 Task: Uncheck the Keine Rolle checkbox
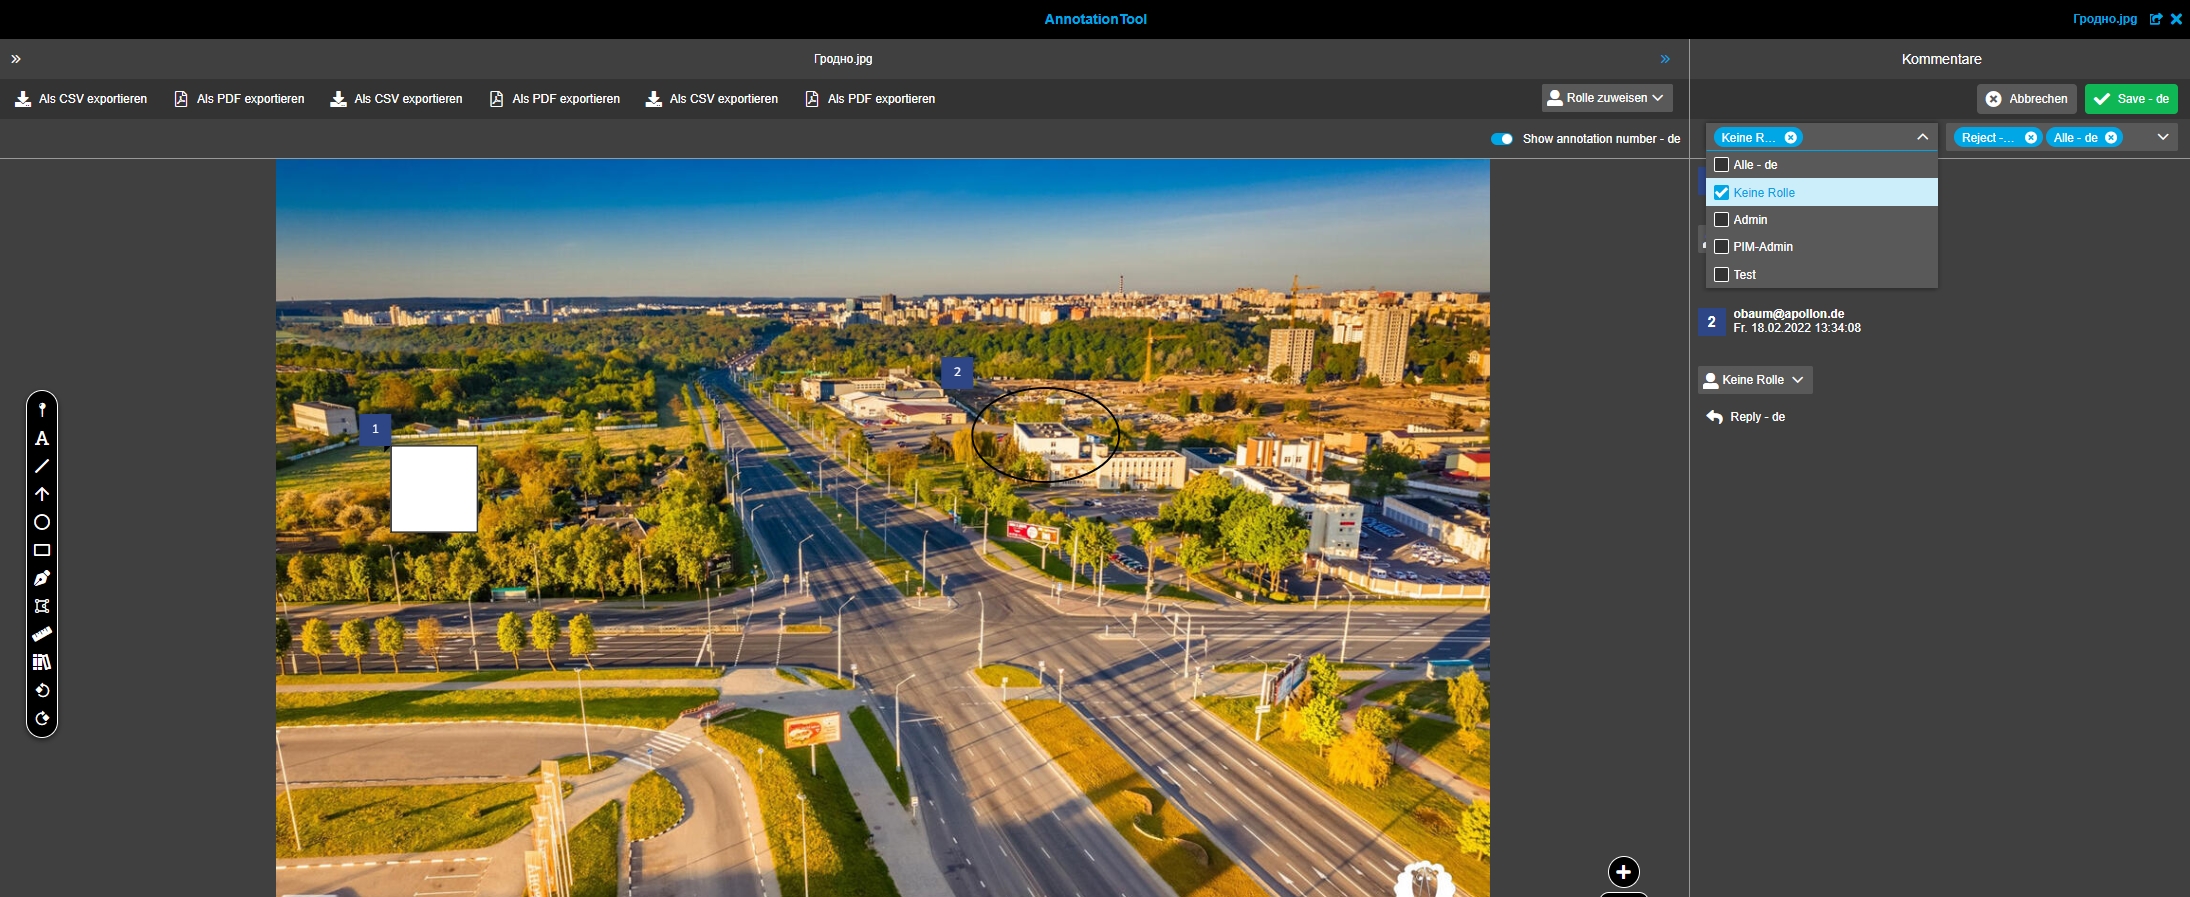click(x=1721, y=193)
